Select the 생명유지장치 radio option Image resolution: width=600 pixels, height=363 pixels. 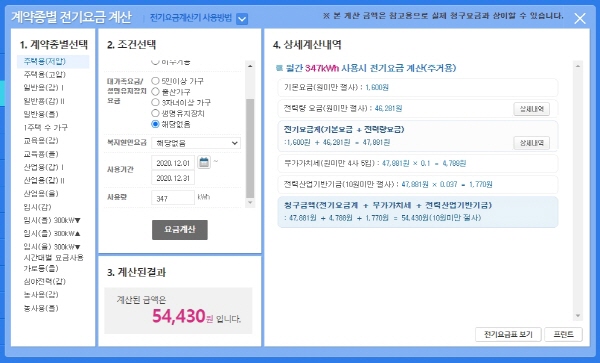155,113
